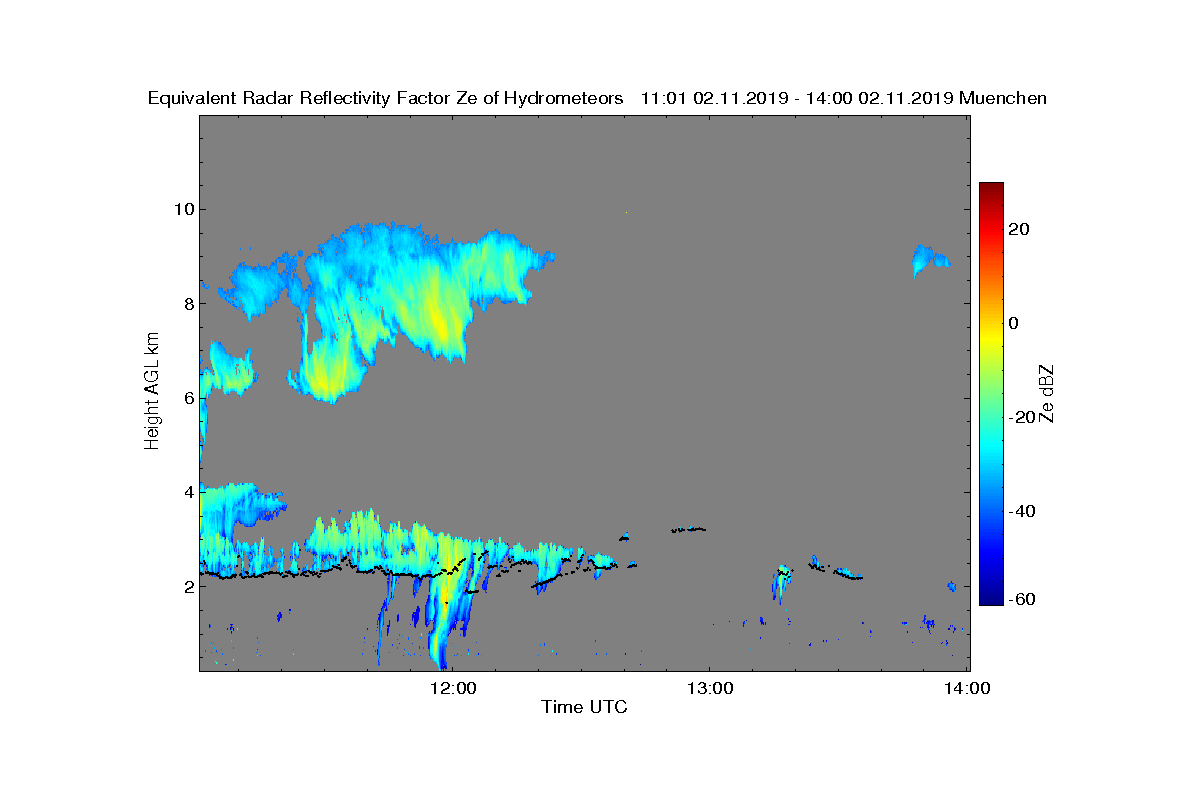Click the dark blue bottom of the colorbar

[x=991, y=598]
